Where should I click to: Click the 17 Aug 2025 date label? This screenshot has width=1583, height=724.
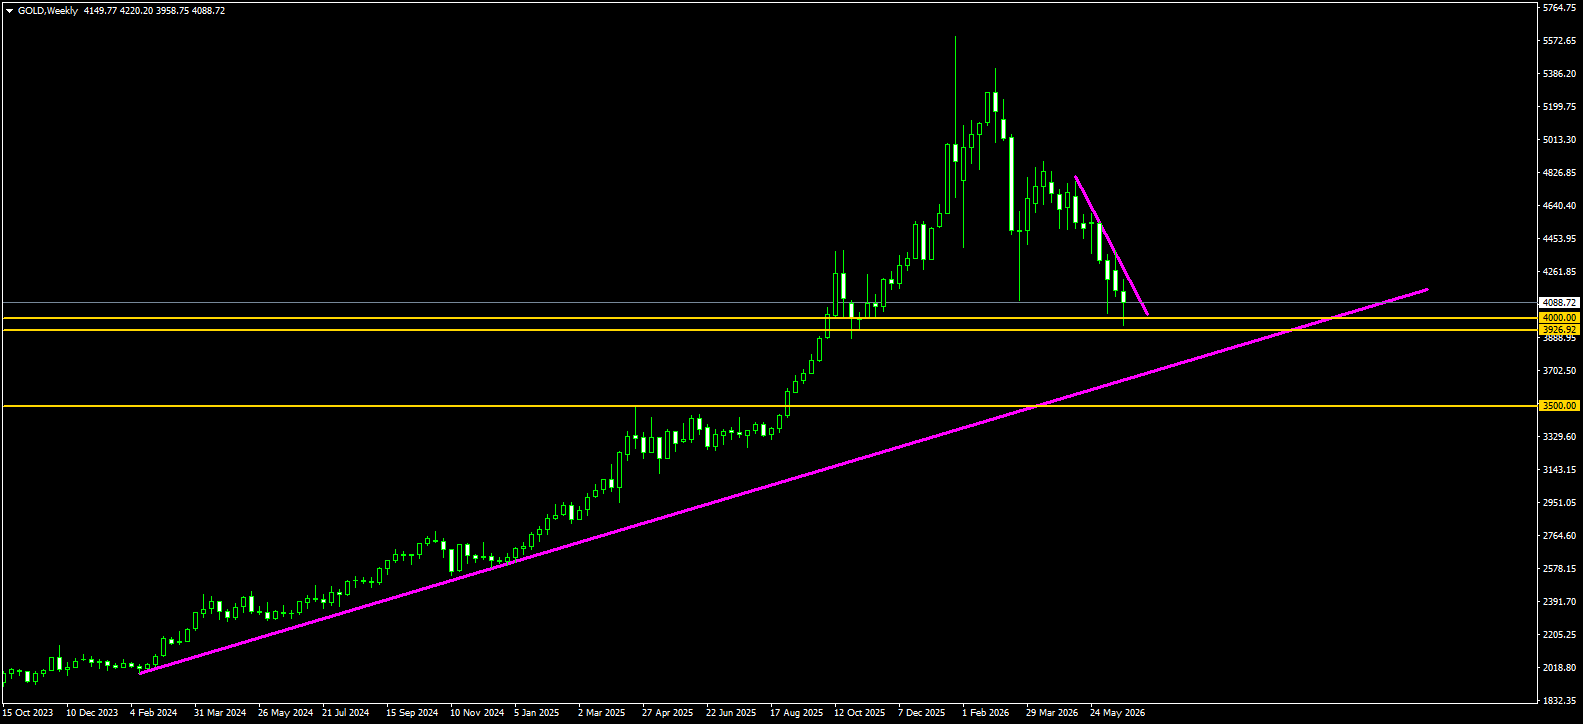tap(796, 713)
